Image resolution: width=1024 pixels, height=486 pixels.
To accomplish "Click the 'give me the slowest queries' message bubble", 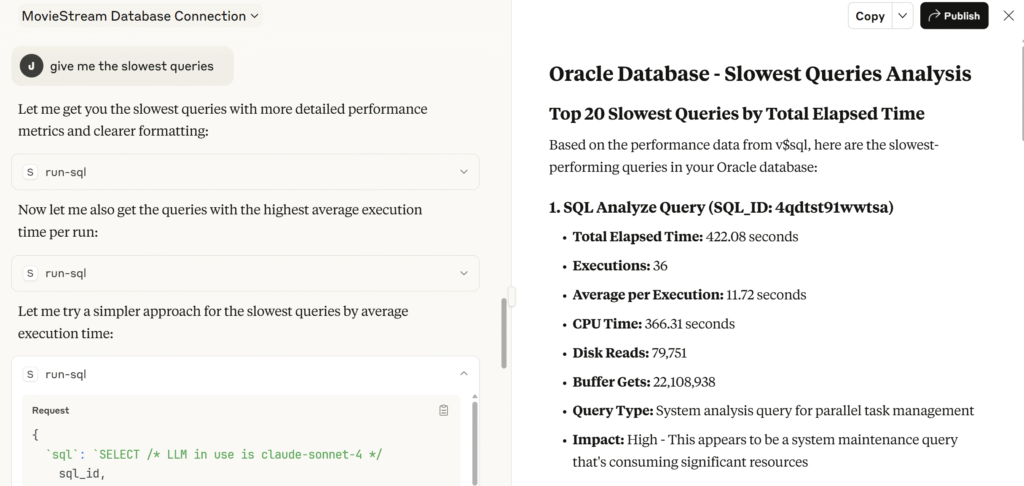I will (131, 66).
